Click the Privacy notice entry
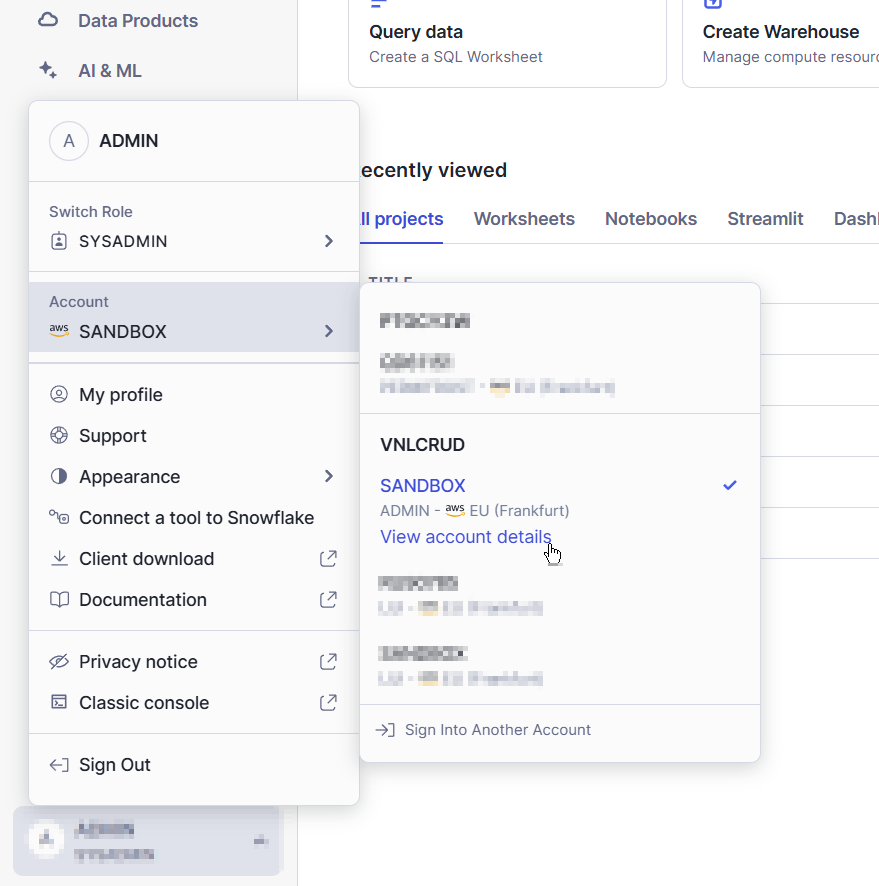The height and width of the screenshot is (886, 879). pyautogui.click(x=194, y=662)
